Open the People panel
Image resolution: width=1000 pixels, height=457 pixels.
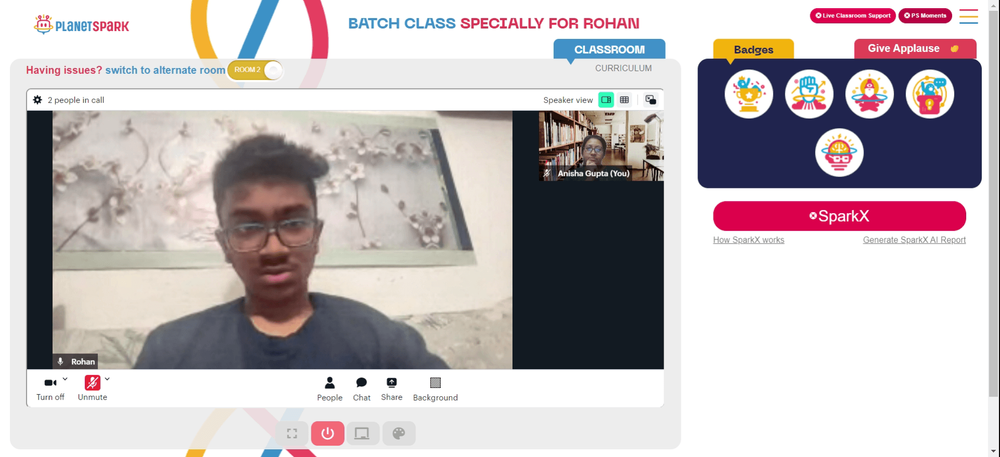(x=330, y=389)
